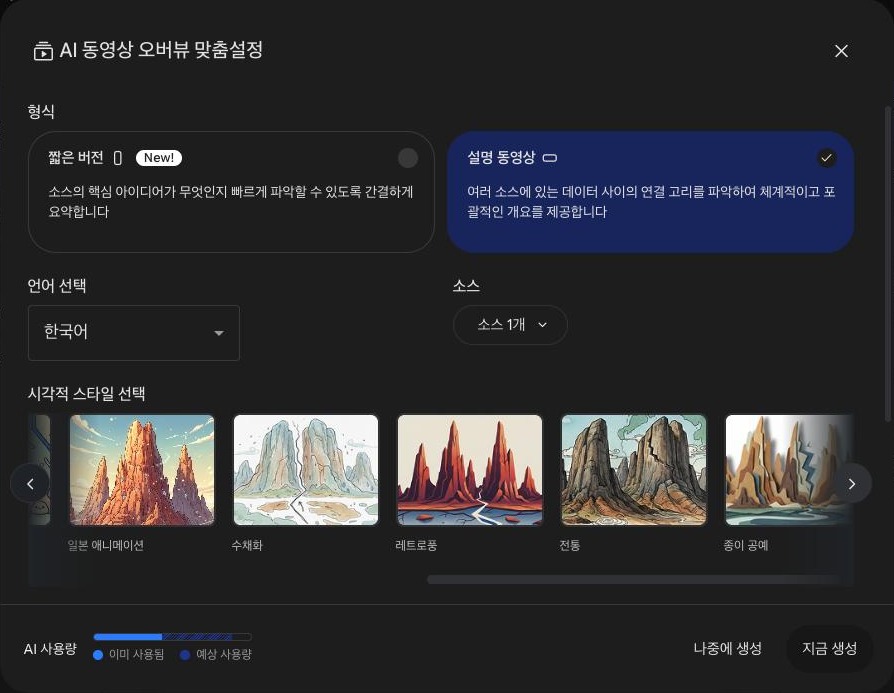This screenshot has height=693, width=894.
Task: Close the AI 동영상 오버뷰 dialog
Action: click(841, 51)
